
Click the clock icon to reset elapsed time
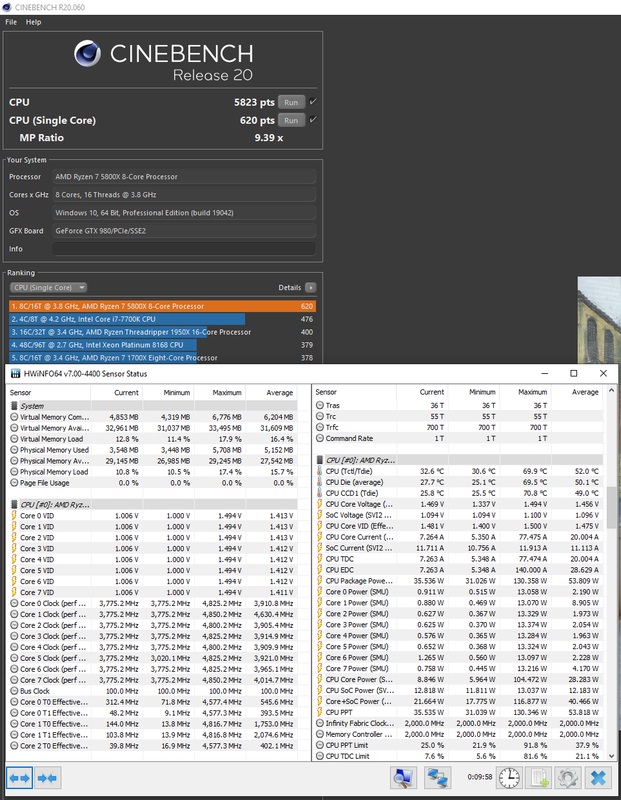[x=509, y=778]
